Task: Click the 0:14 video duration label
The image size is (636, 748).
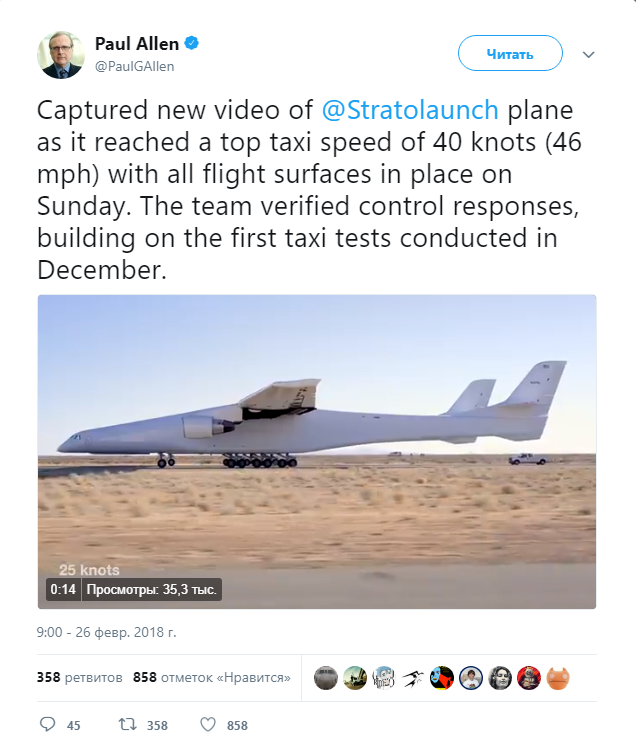Action: (63, 589)
